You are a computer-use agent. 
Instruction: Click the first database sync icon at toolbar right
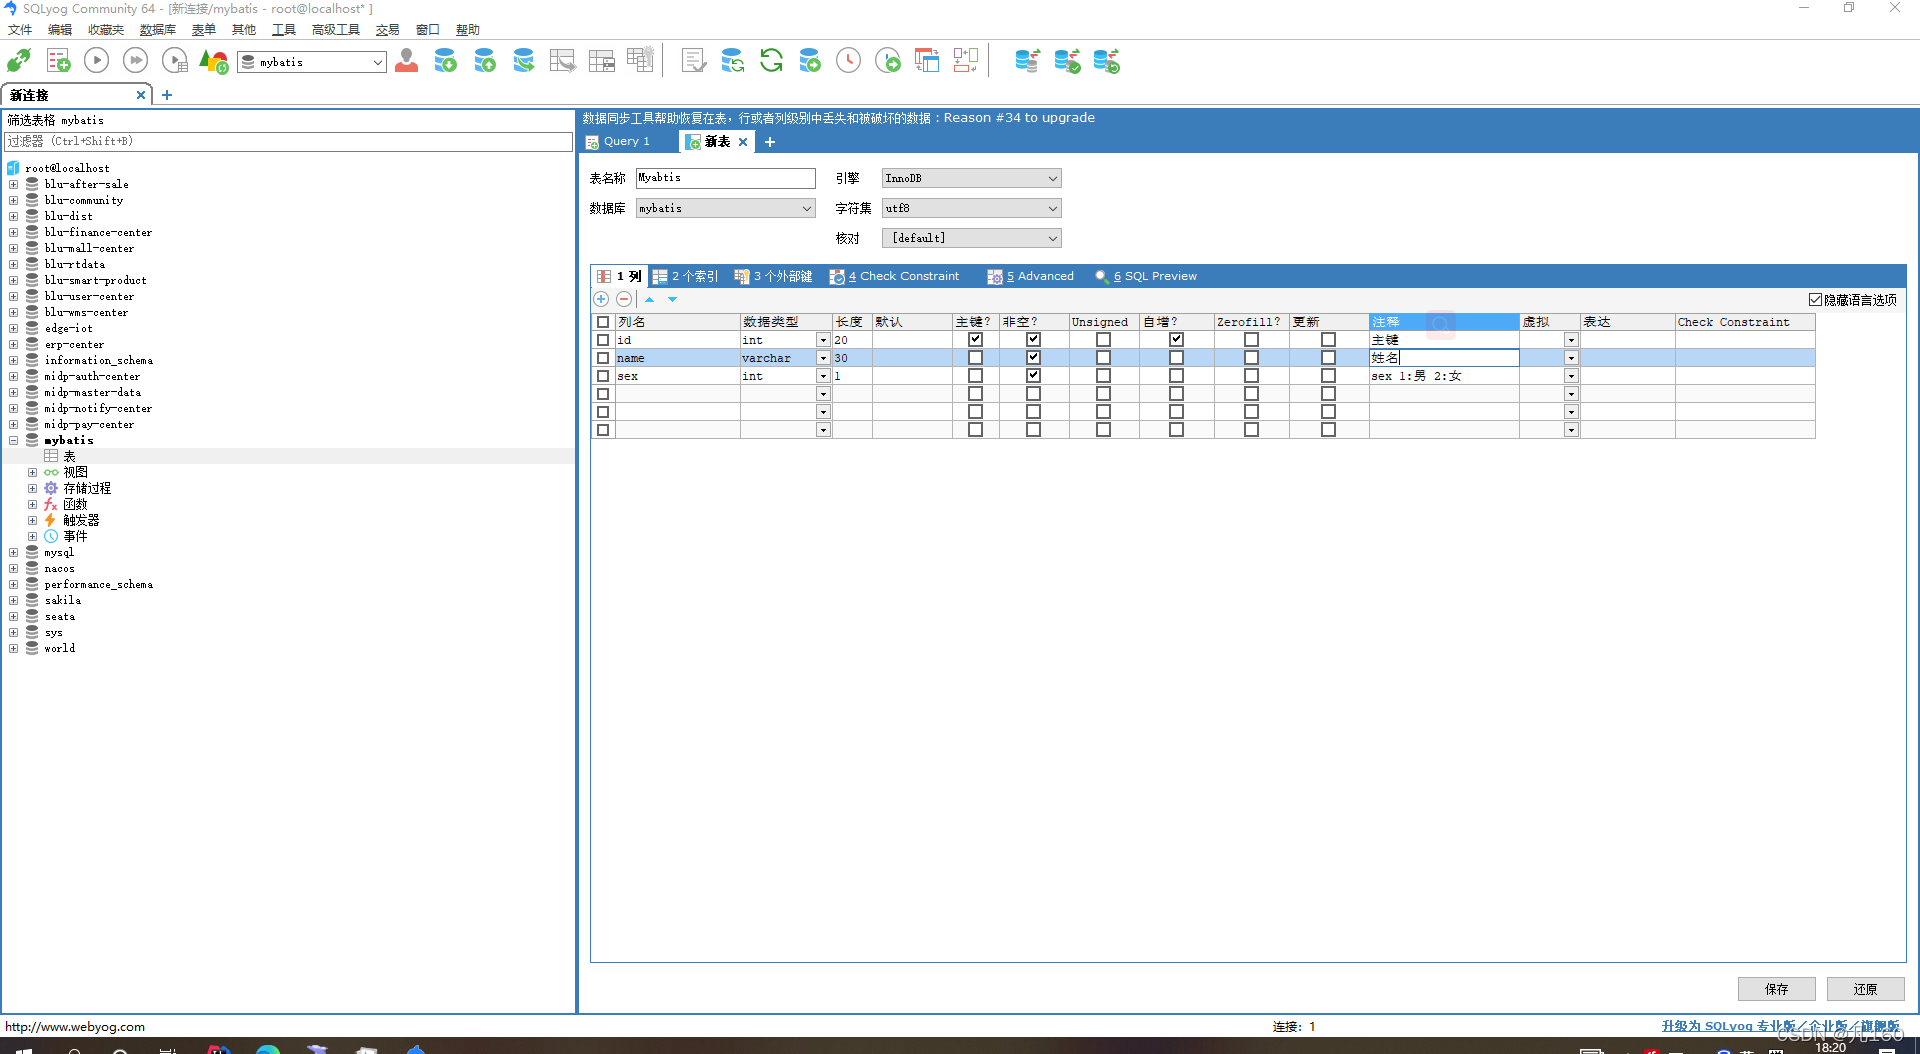[x=1027, y=61]
